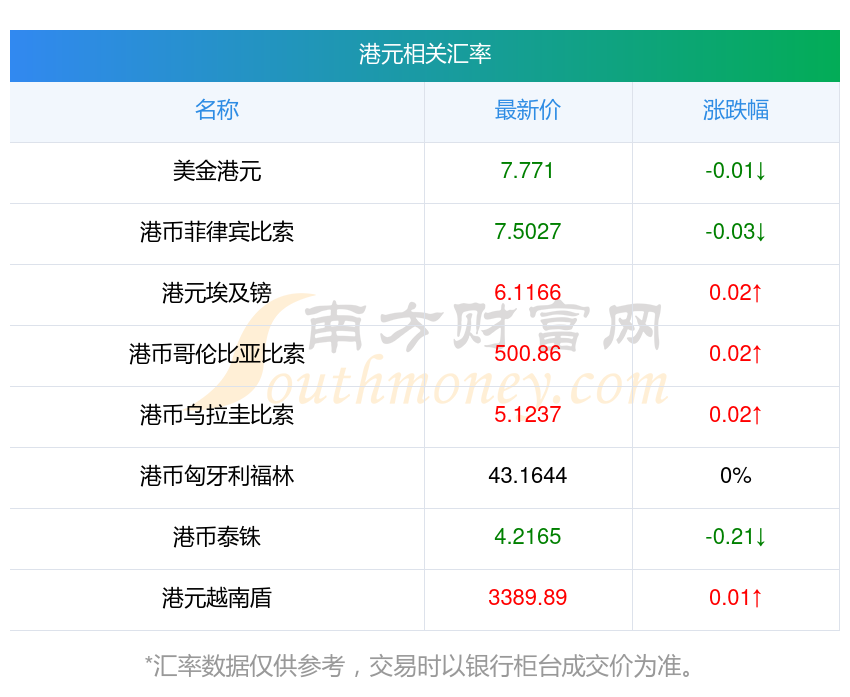Select the -0.21↓ change value
The width and height of the screenshot is (850, 697).
[736, 537]
